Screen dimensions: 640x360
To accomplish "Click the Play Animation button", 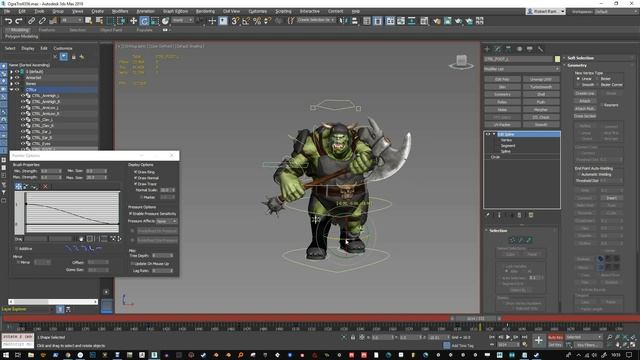I will pyautogui.click(x=508, y=337).
